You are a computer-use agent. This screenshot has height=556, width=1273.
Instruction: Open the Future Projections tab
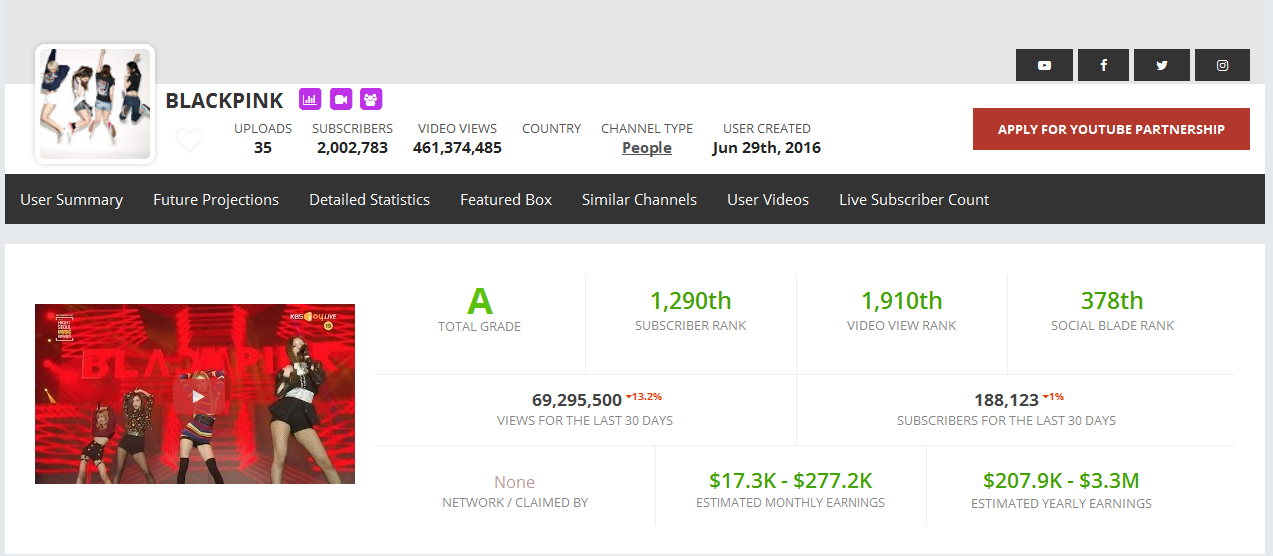[x=216, y=199]
